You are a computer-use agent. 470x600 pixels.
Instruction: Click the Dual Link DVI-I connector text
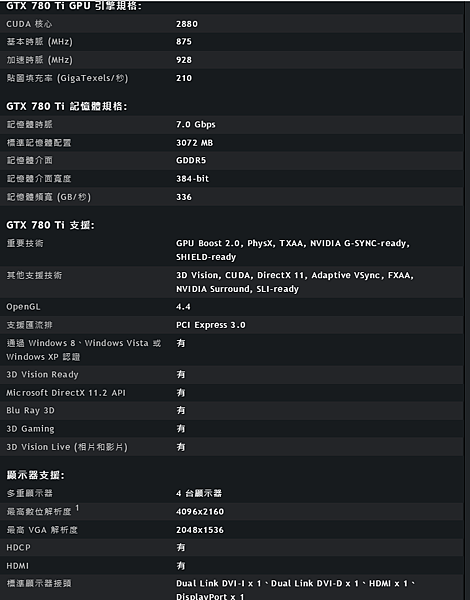tap(219, 584)
